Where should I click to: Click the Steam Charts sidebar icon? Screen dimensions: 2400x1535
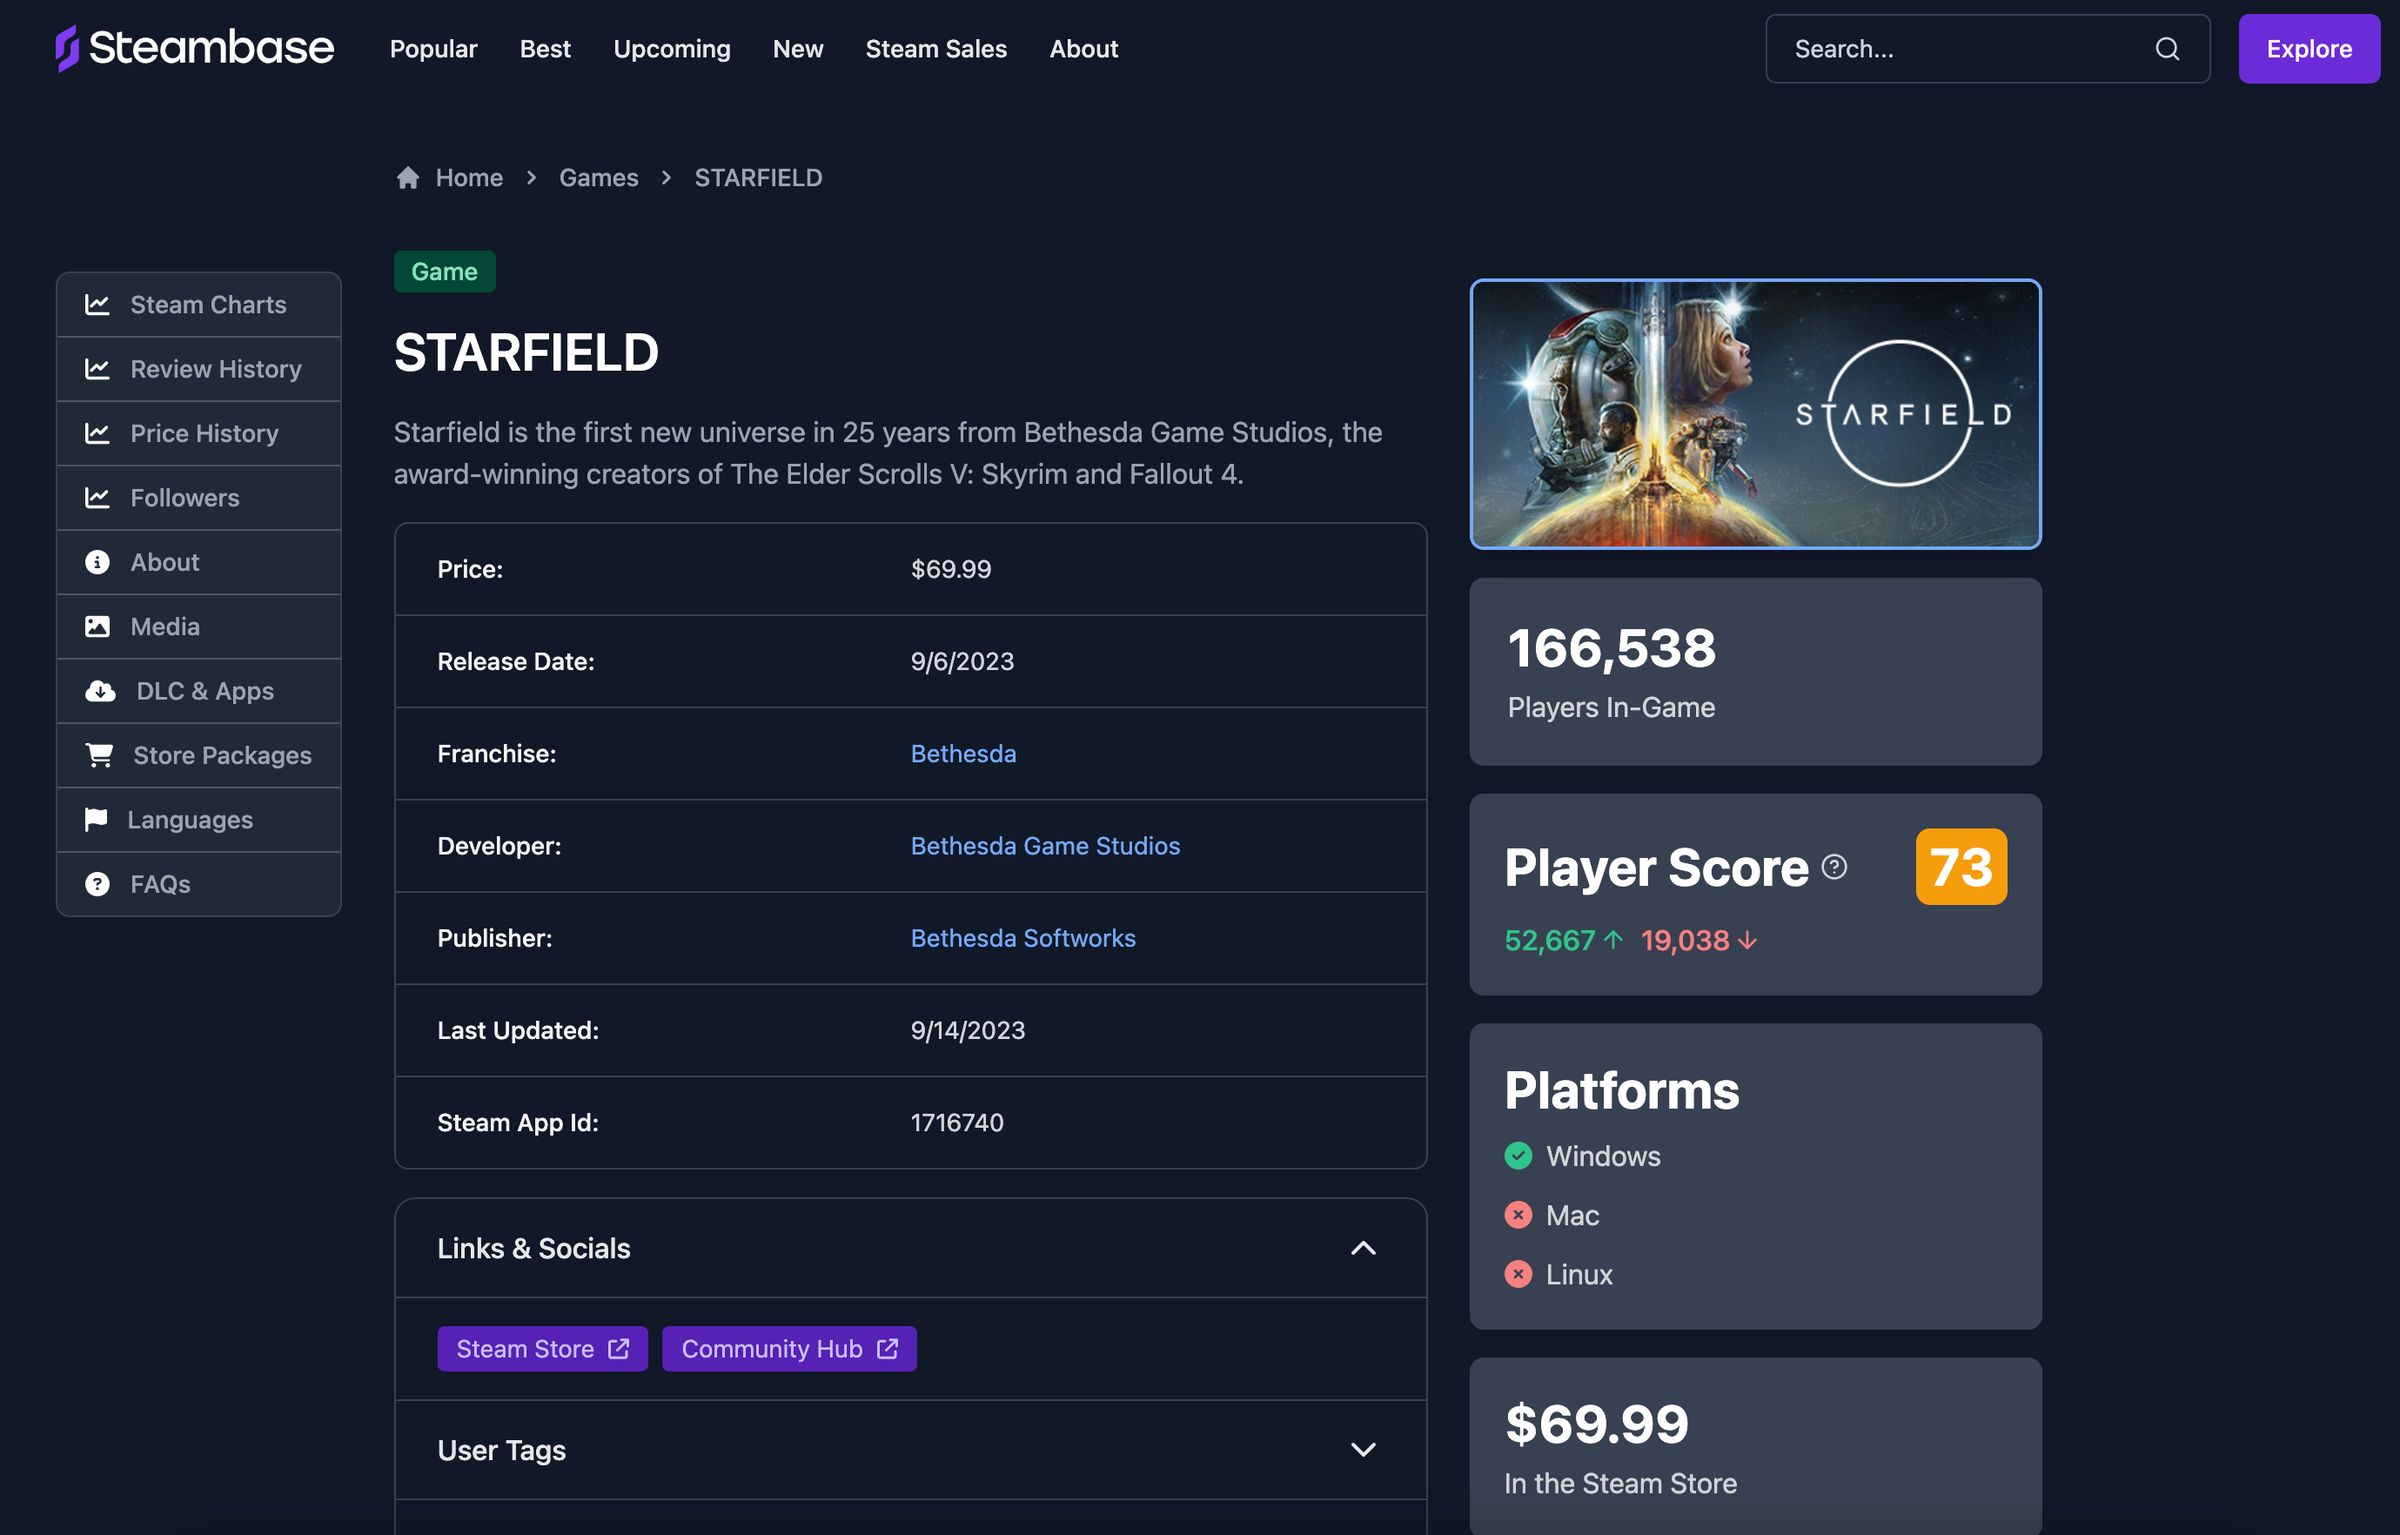(94, 302)
